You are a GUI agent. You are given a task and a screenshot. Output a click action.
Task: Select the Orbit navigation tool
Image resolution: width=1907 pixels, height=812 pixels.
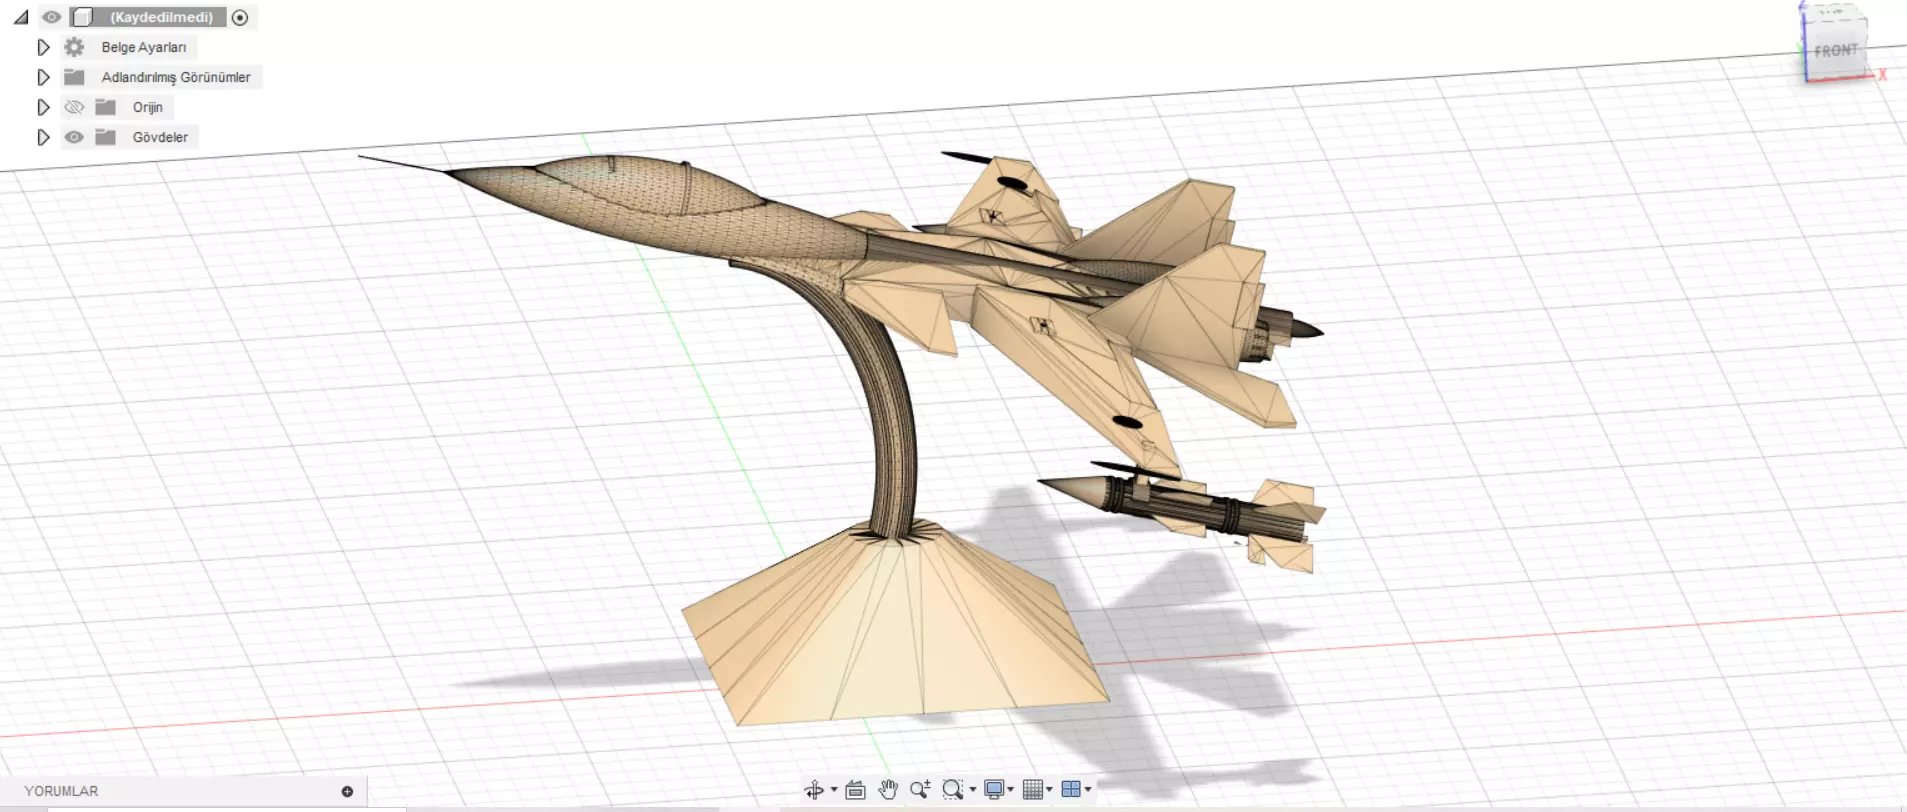click(814, 790)
